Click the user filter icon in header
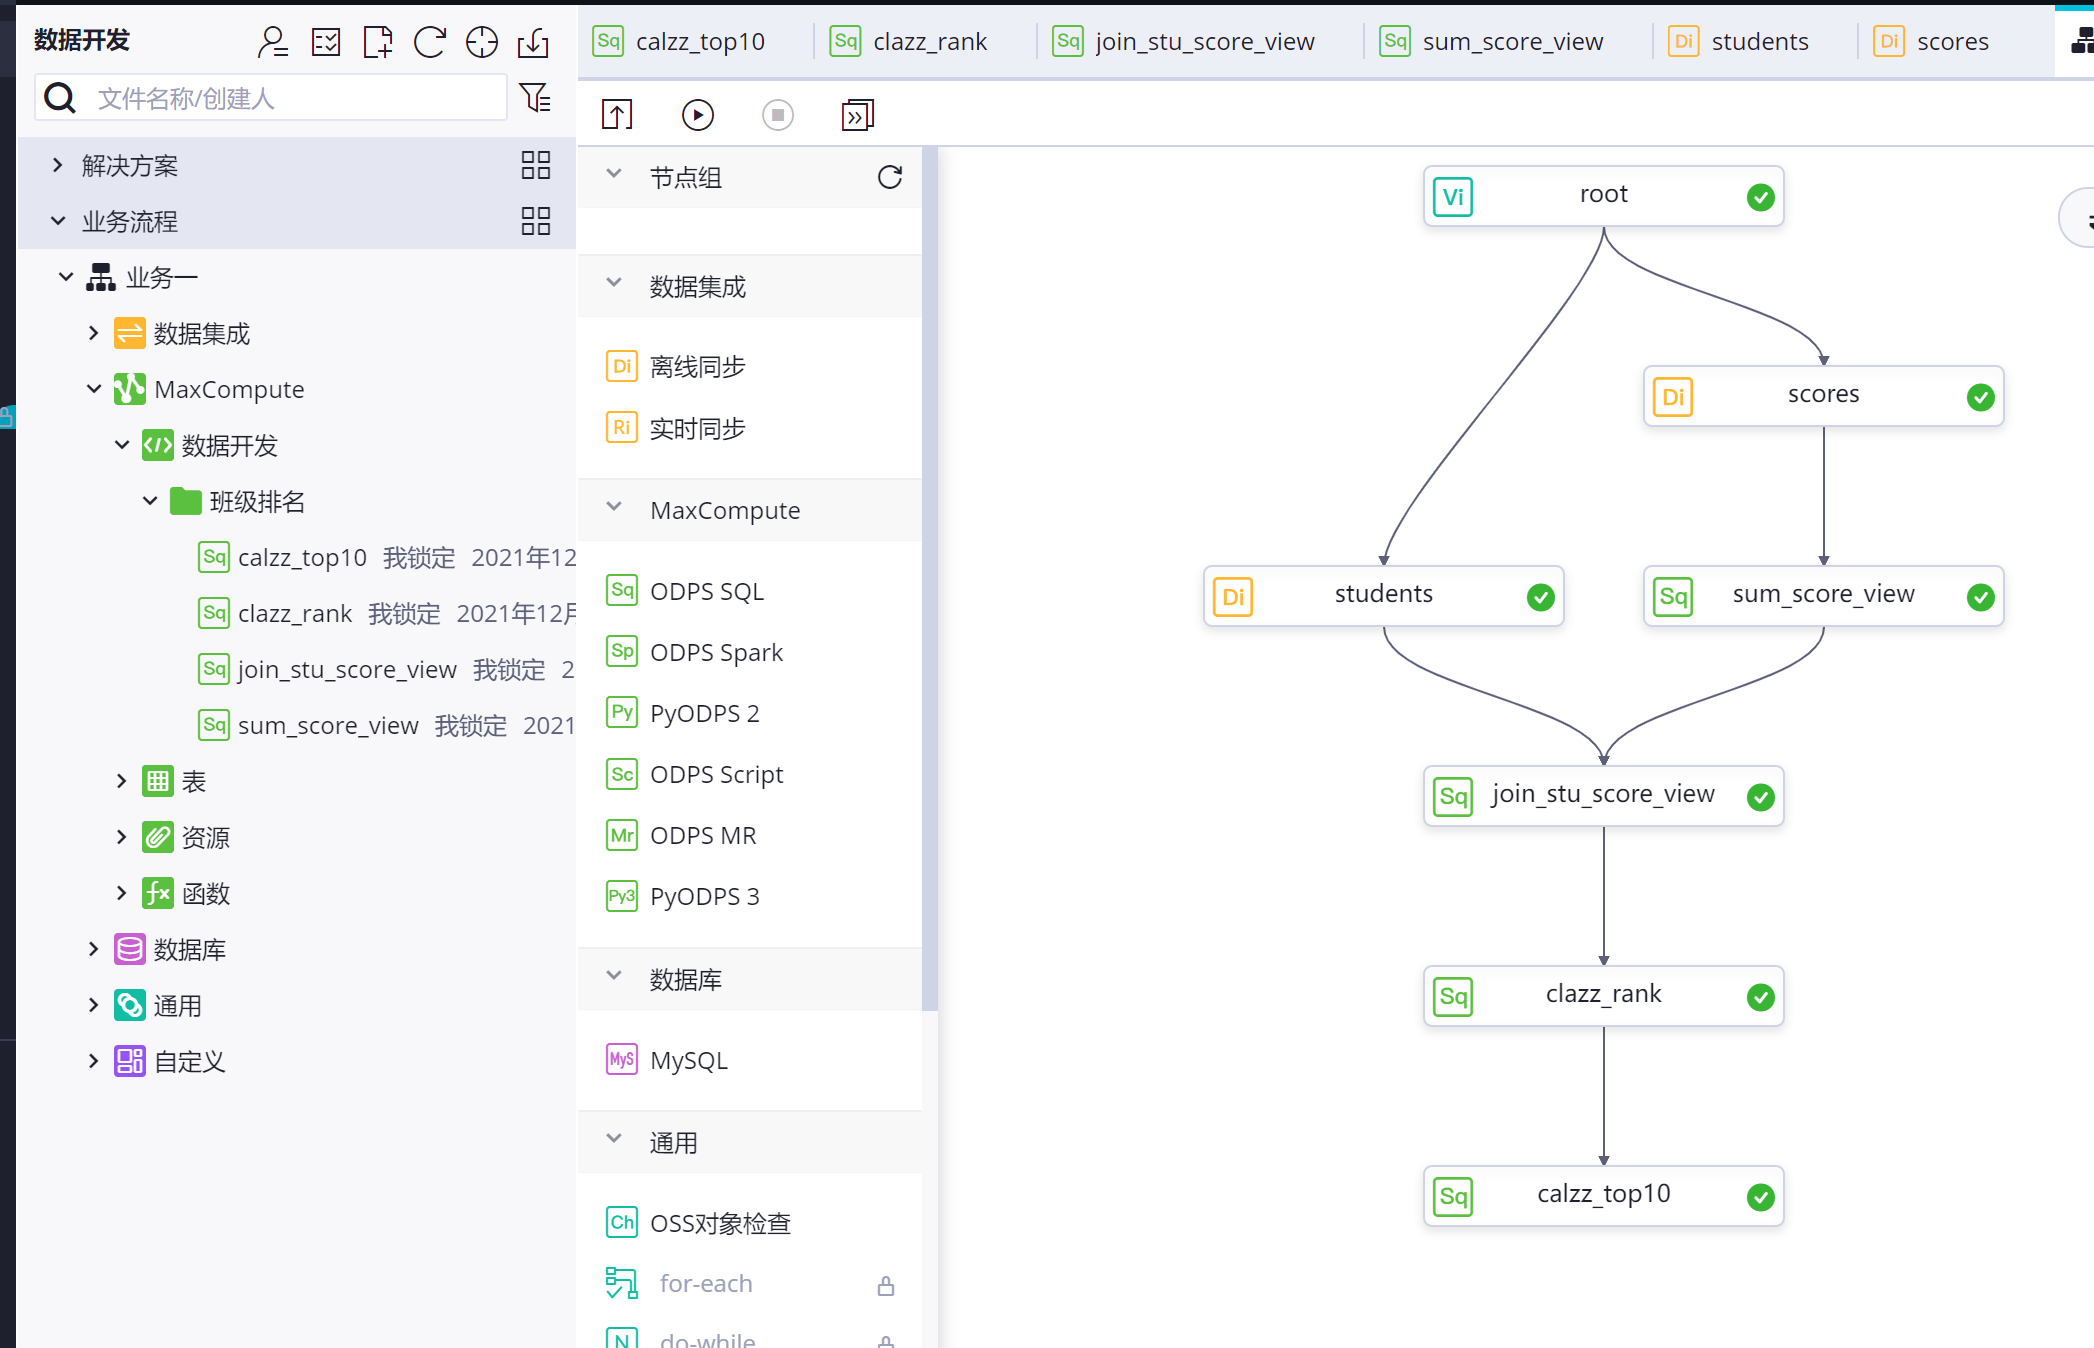The width and height of the screenshot is (2094, 1348). [x=272, y=41]
